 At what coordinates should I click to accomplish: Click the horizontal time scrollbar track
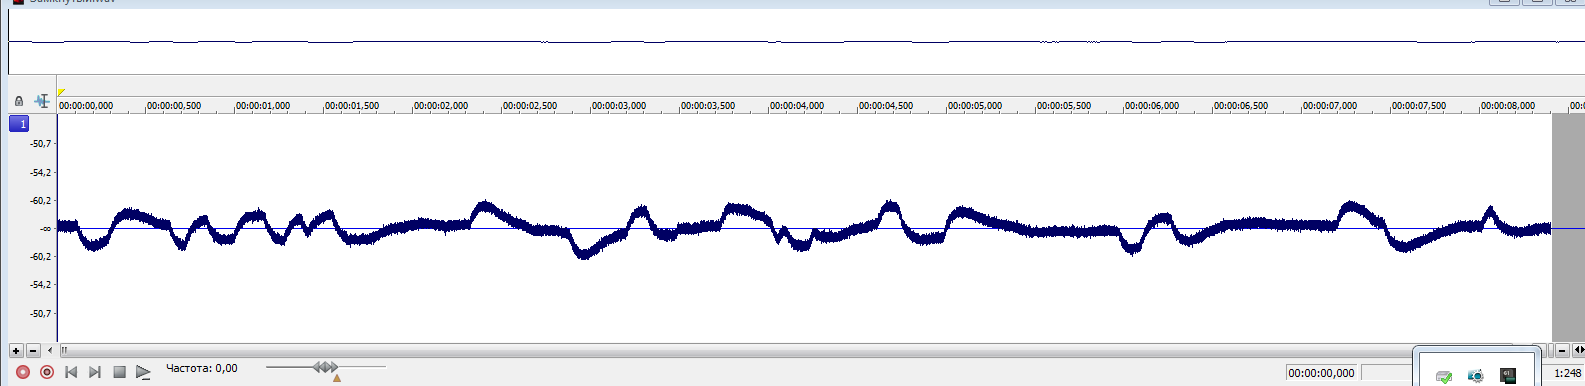point(800,351)
